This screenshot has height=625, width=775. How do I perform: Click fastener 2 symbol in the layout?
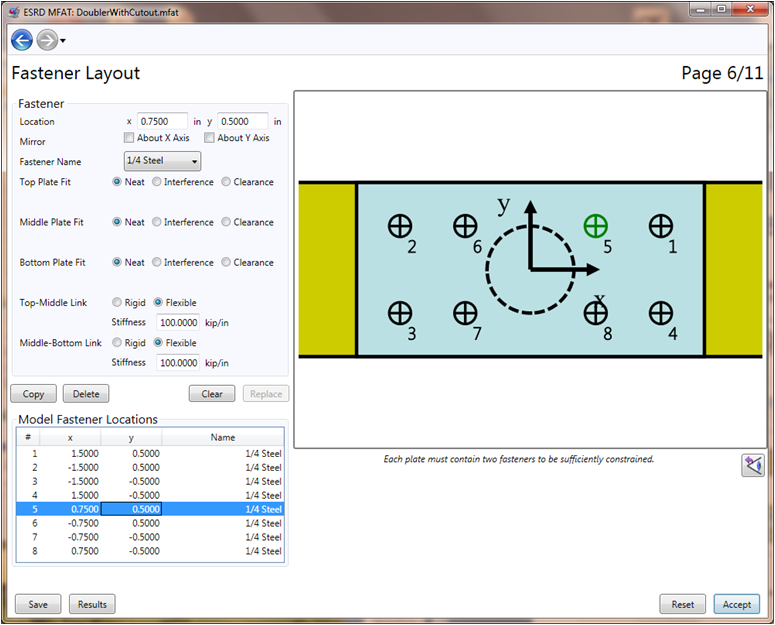point(399,226)
